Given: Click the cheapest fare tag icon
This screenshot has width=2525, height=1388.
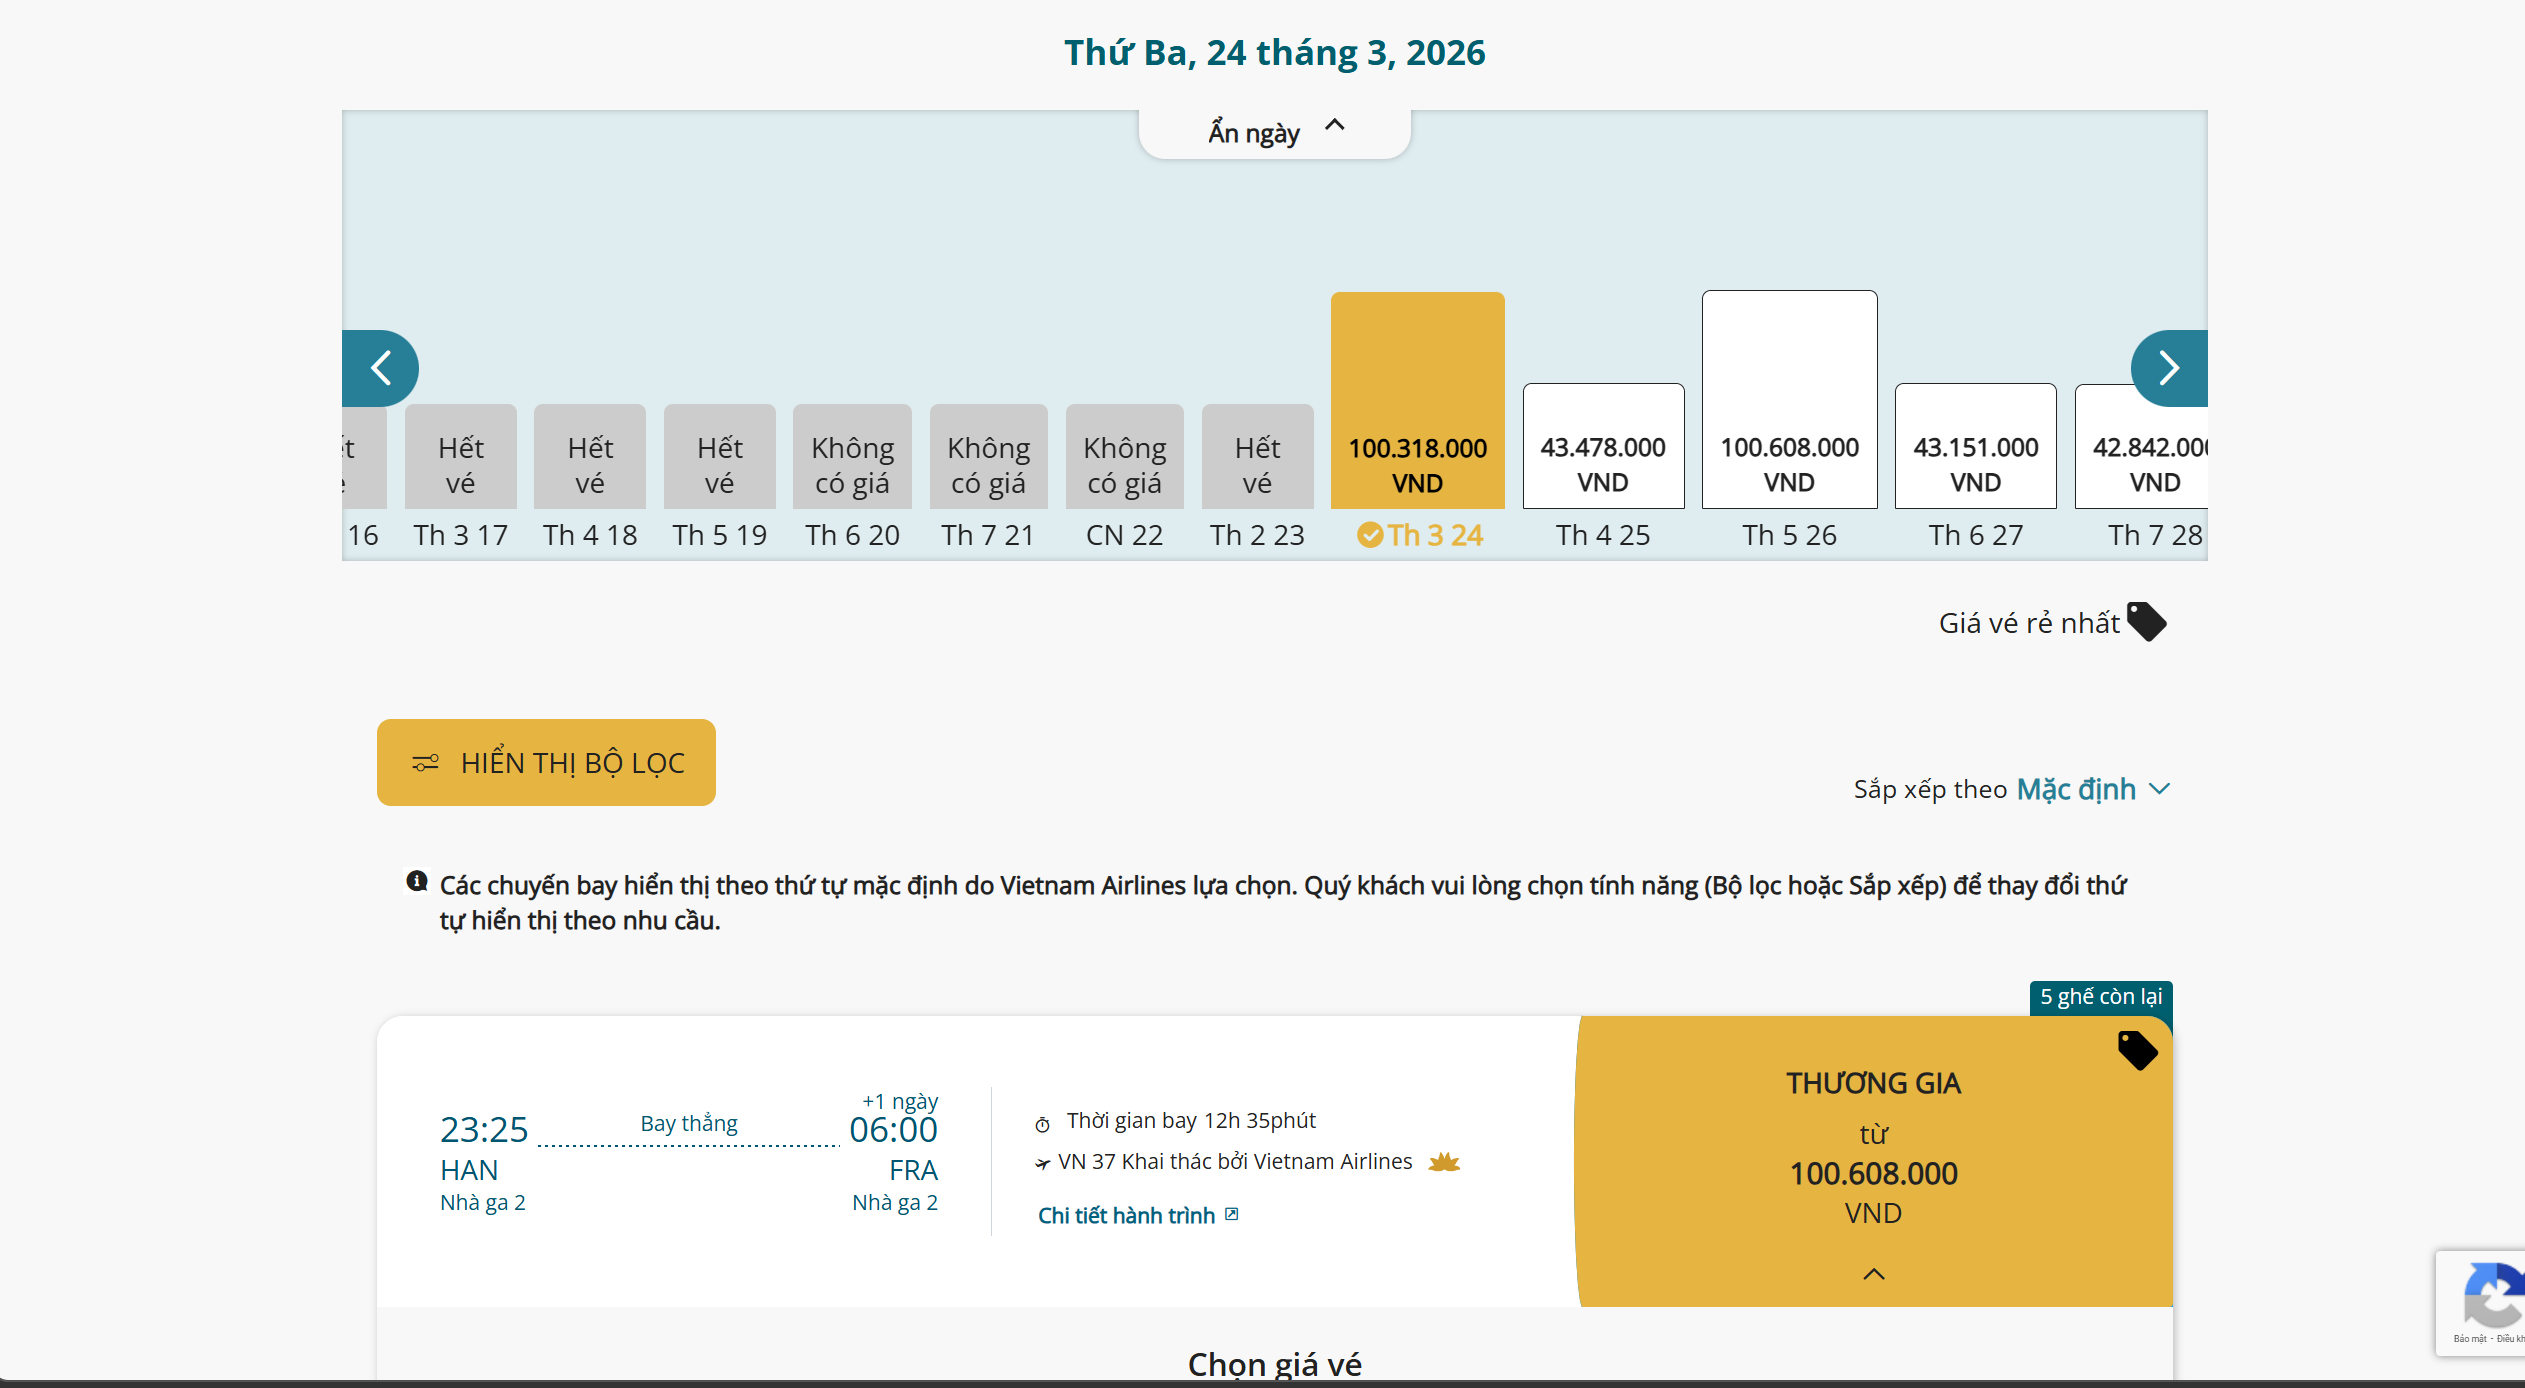Looking at the screenshot, I should tap(2146, 622).
